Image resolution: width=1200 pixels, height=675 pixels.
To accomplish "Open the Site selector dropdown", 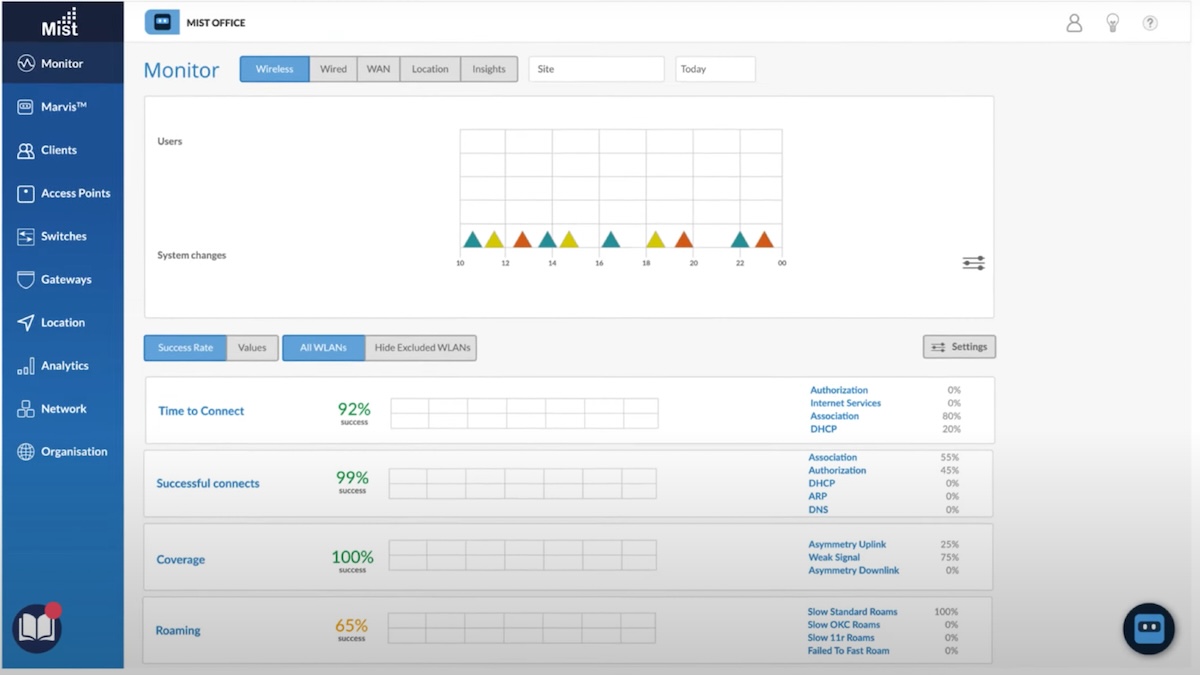I will tap(596, 69).
